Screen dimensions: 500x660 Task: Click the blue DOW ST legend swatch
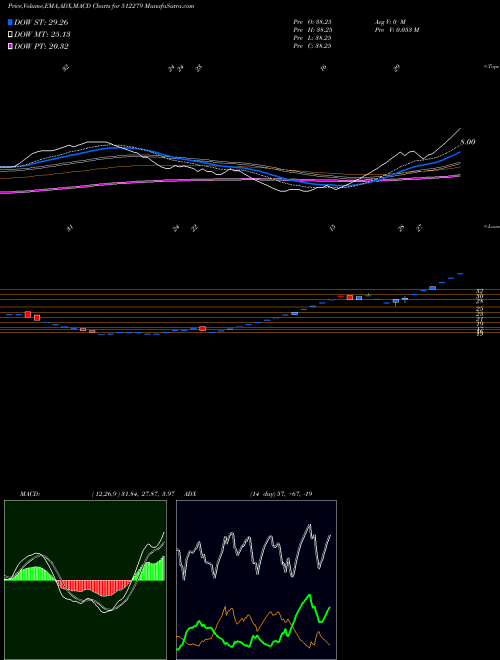pyautogui.click(x=11, y=22)
